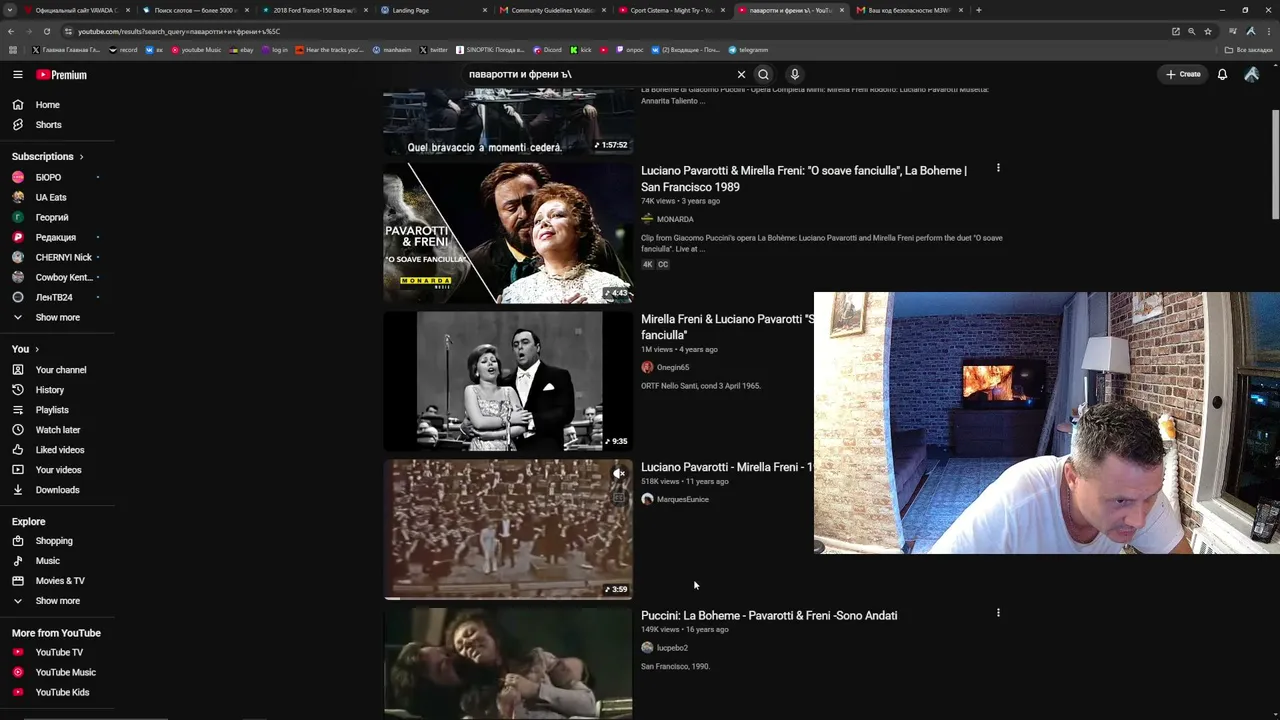
Task: Start voice search with the microphone
Action: pos(795,74)
